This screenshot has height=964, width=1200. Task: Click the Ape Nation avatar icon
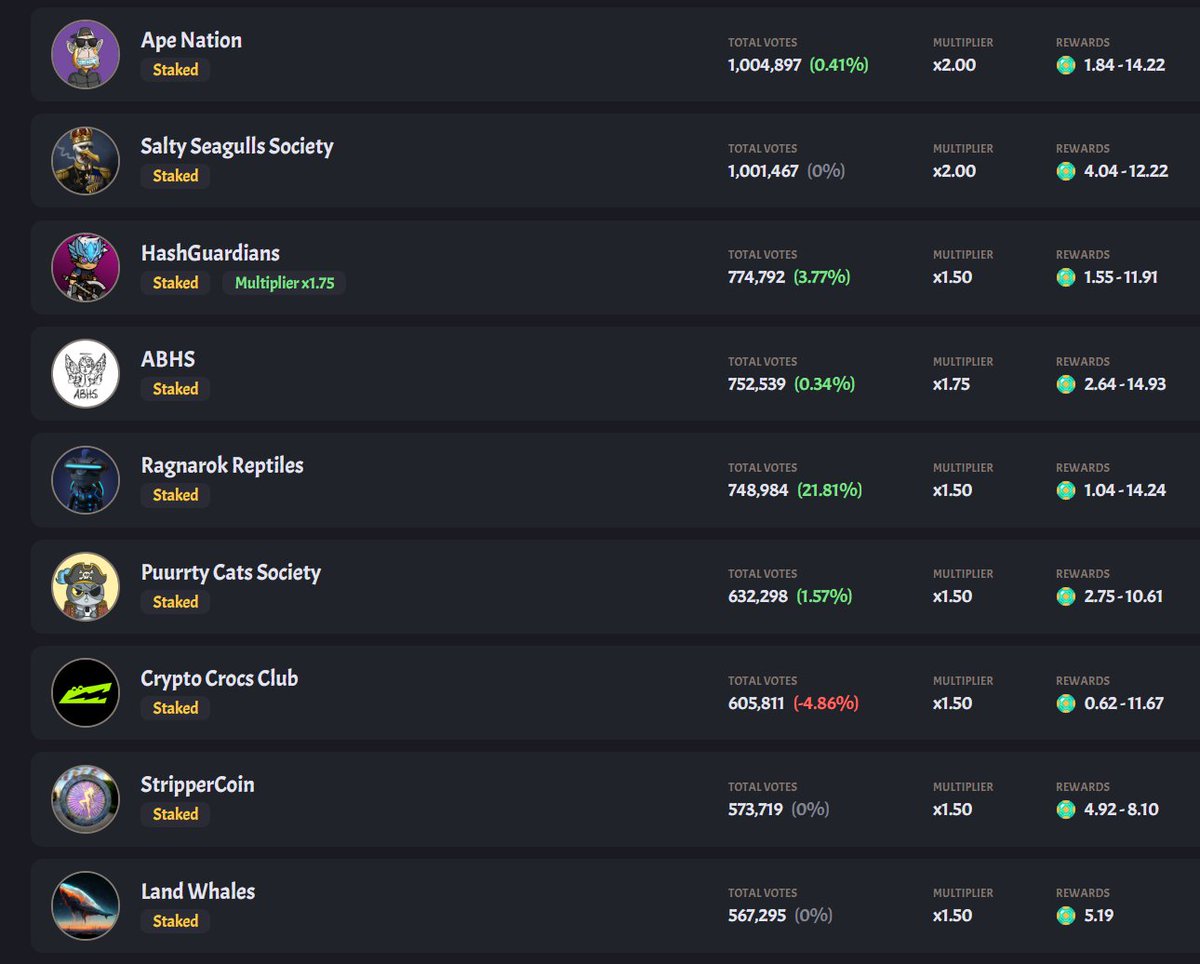[85, 54]
